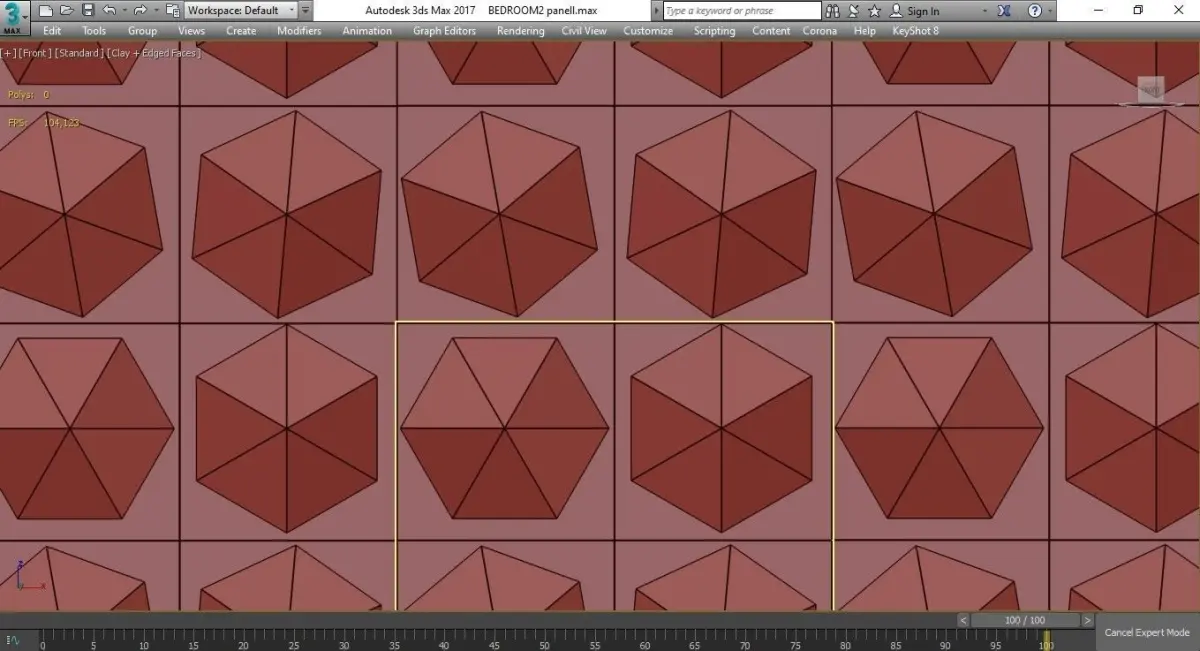Click the [+] viewport general label
This screenshot has height=651, width=1200.
(9, 53)
